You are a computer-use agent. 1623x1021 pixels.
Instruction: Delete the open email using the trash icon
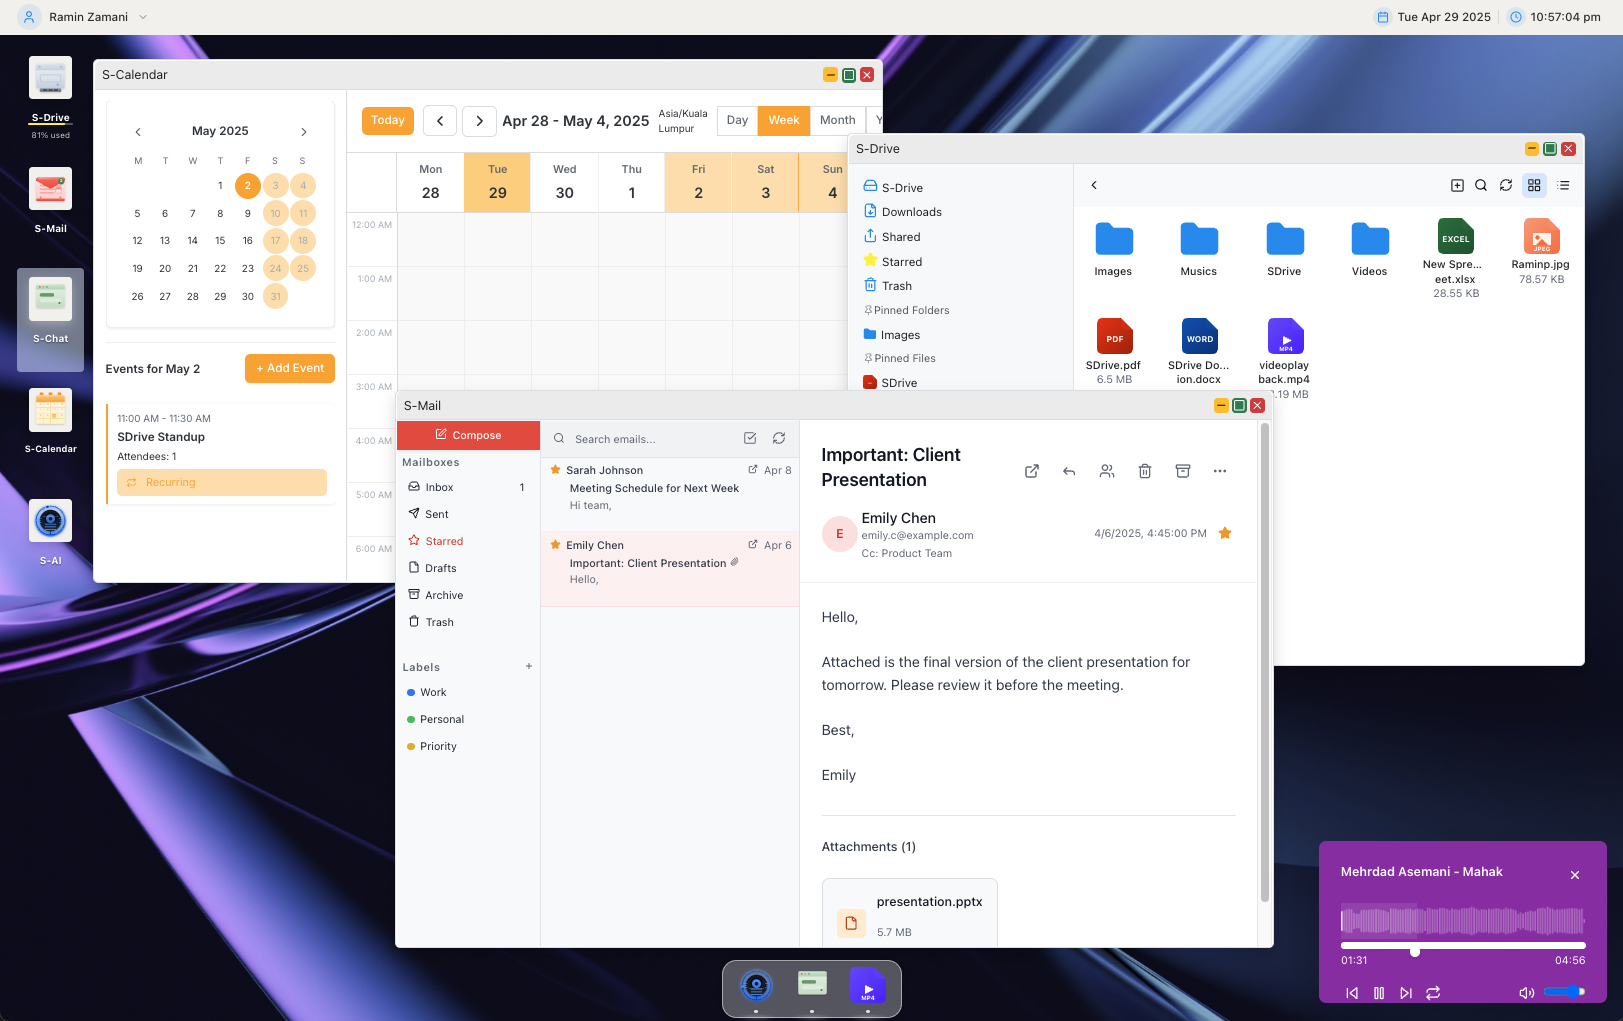[1145, 471]
